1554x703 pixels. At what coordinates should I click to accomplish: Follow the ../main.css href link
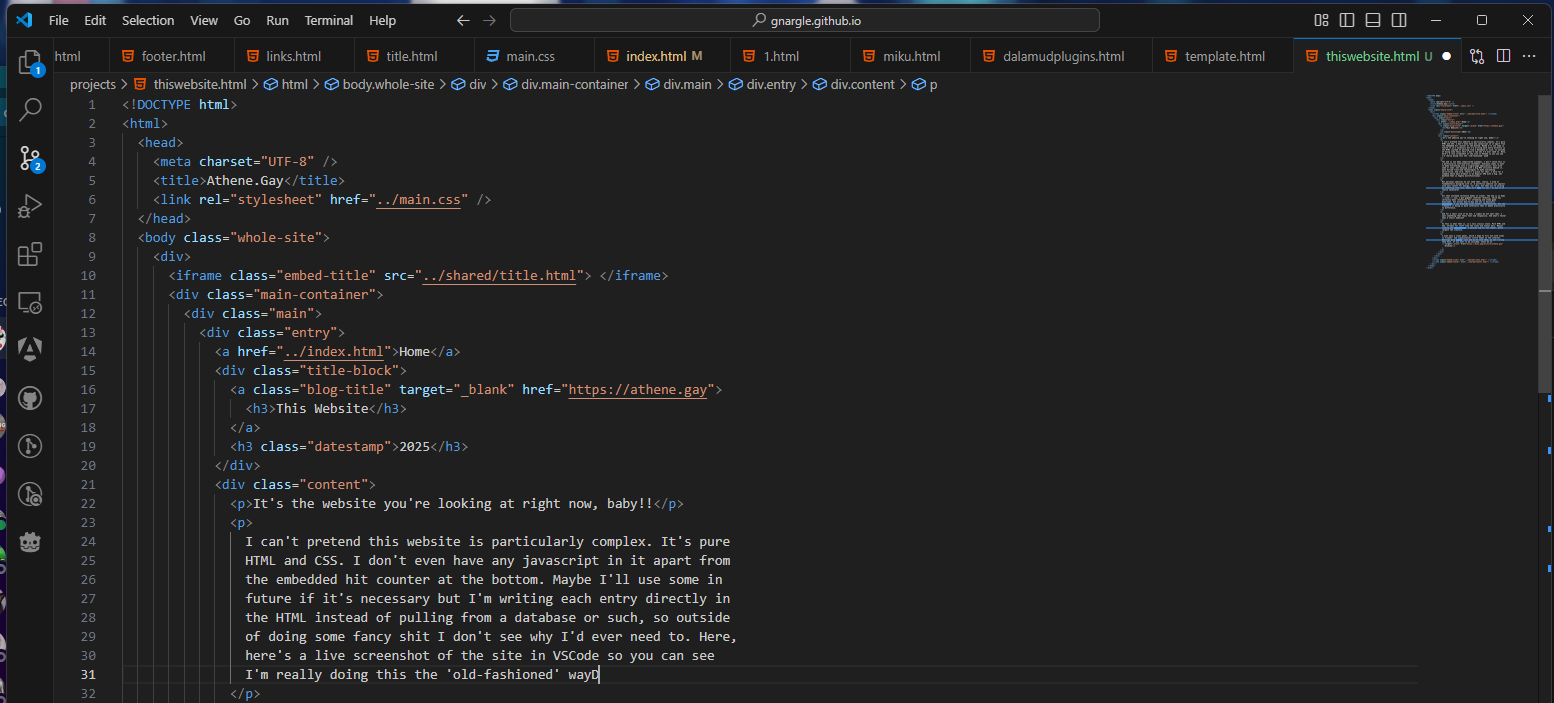(419, 200)
